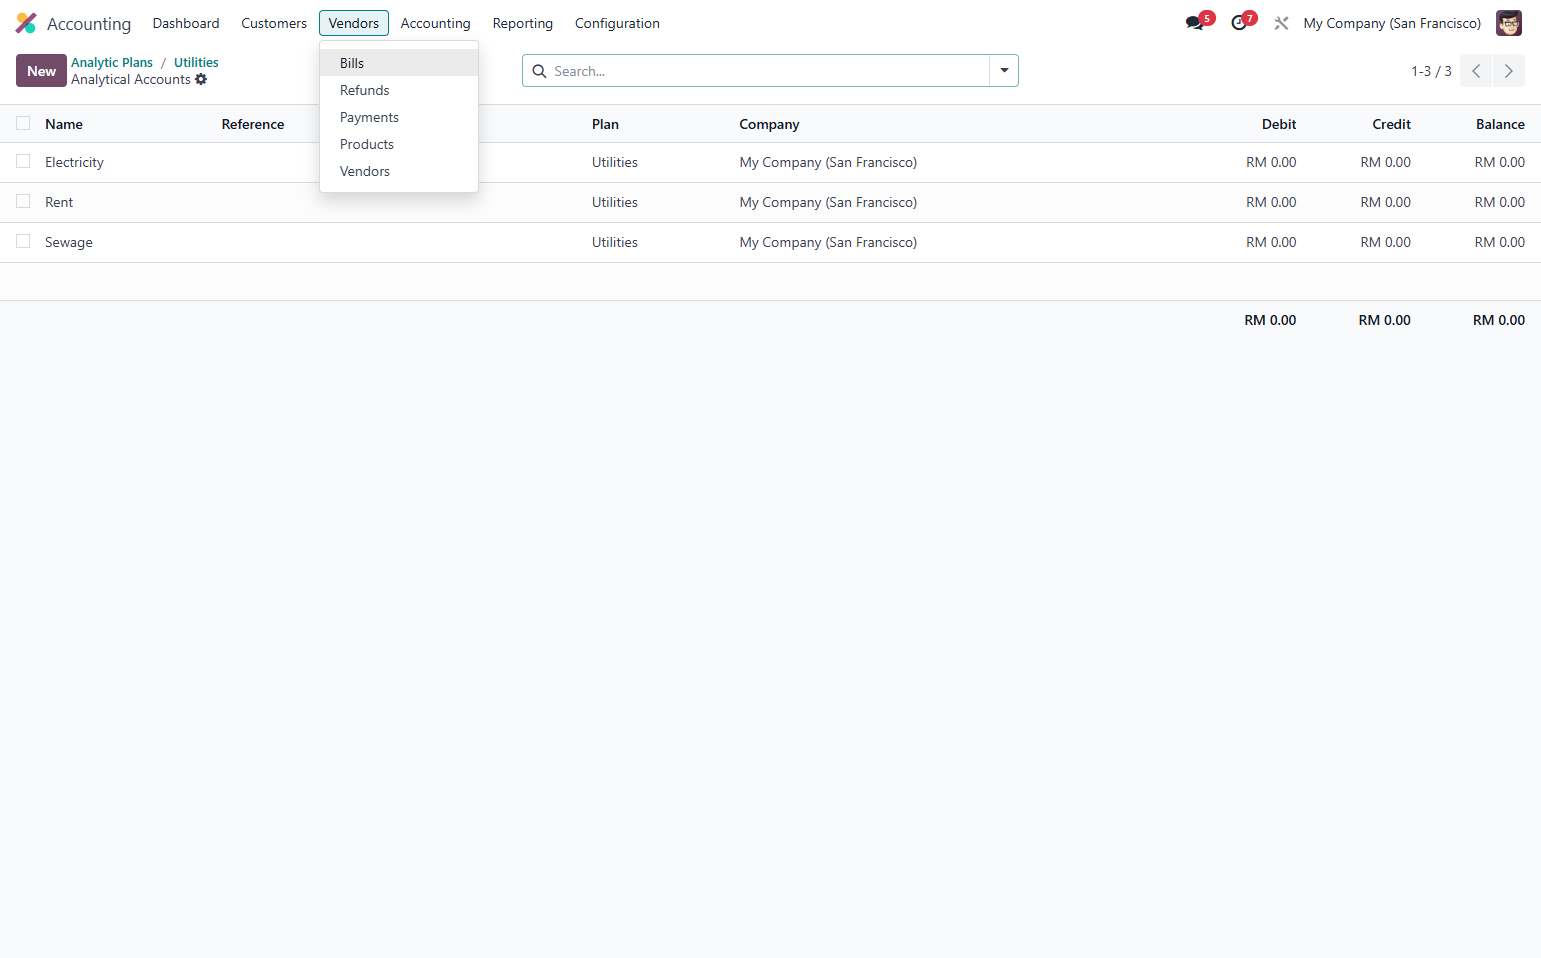Focus the Search input field
Screen dimensions: 1541x958
click(x=768, y=71)
